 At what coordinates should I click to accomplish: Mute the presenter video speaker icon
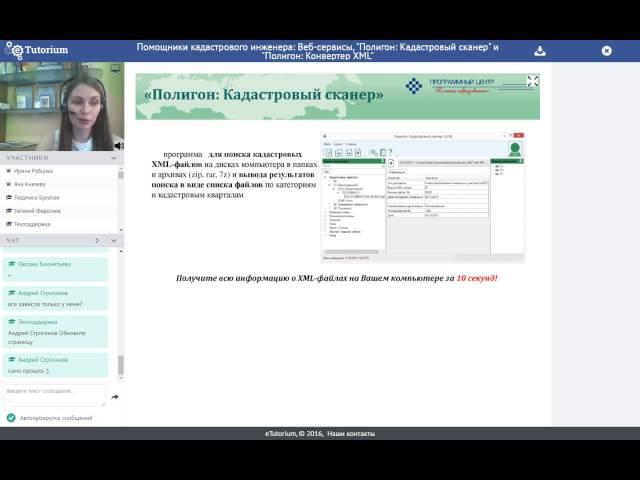point(119,146)
